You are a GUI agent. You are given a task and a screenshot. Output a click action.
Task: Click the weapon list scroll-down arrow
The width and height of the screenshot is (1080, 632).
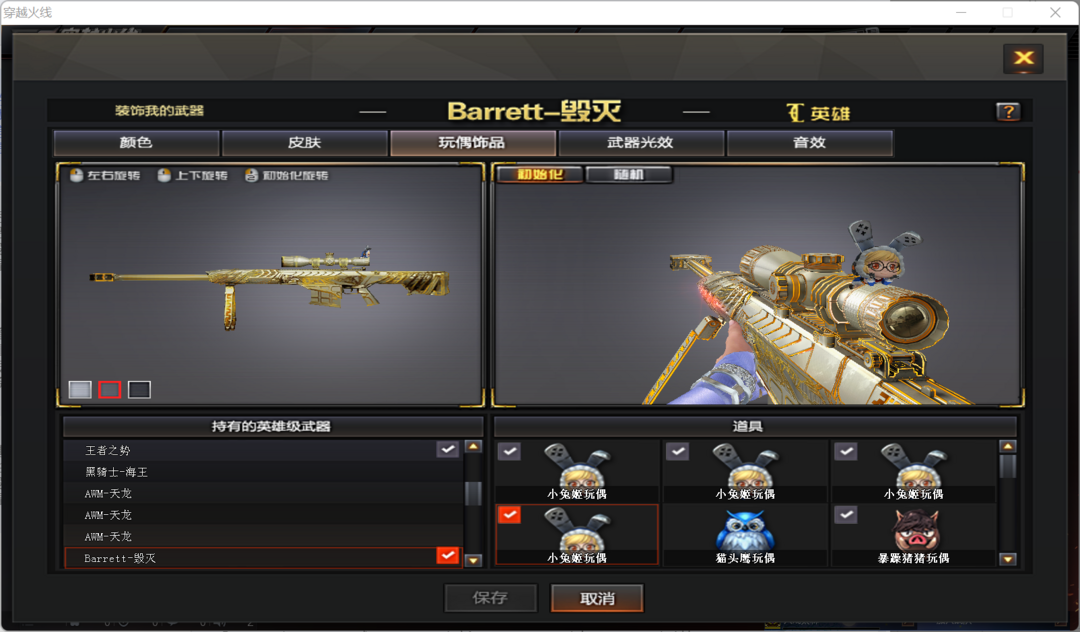[x=473, y=560]
